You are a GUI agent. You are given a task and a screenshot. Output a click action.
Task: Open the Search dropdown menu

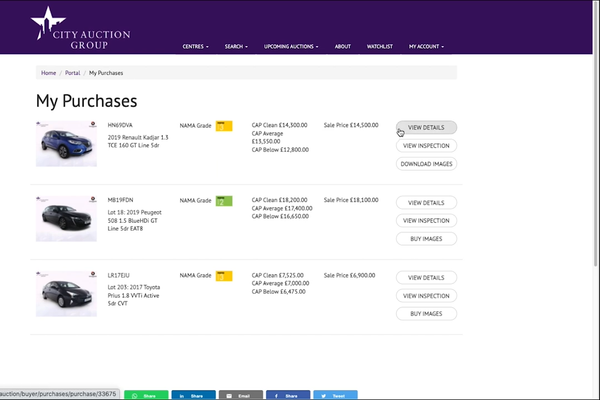(237, 46)
